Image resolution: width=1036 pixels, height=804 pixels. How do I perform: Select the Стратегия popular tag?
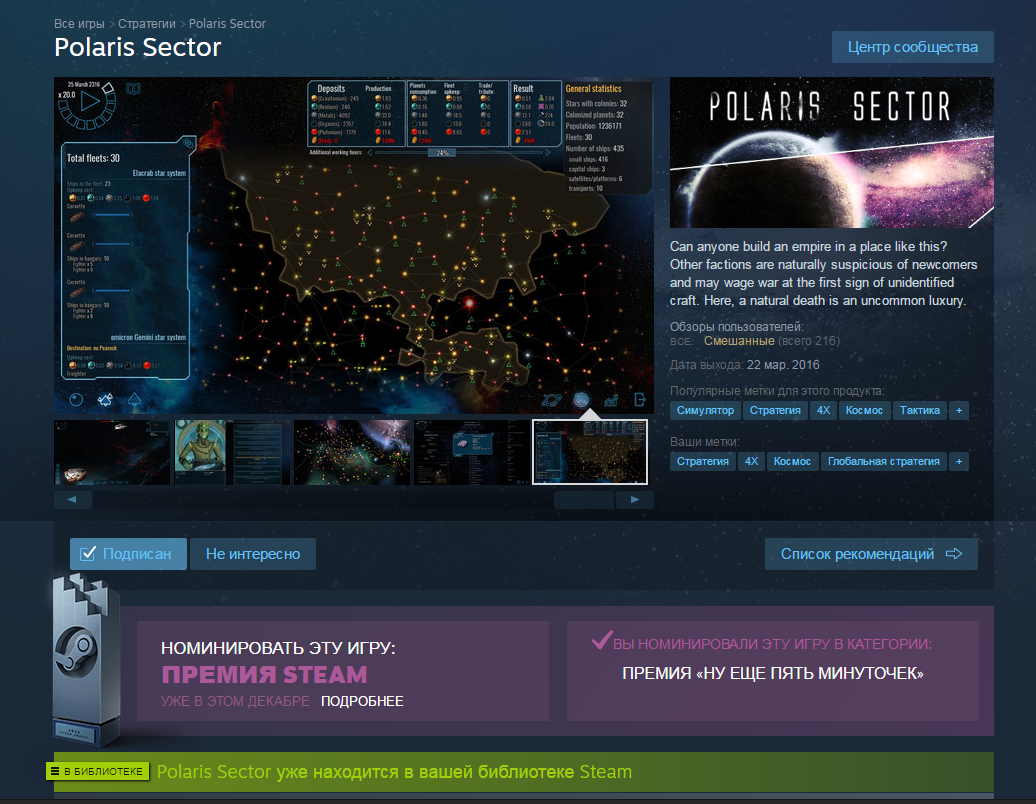pyautogui.click(x=775, y=410)
